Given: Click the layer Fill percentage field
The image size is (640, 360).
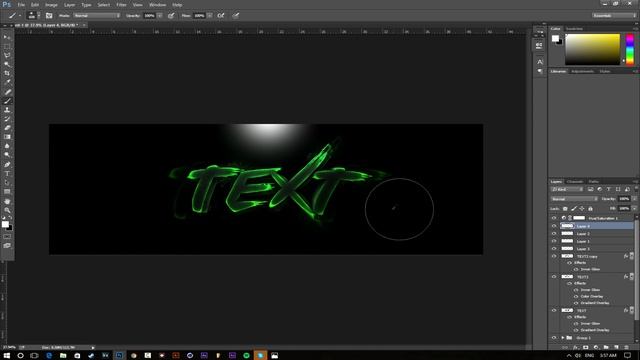Looking at the screenshot, I should point(624,209).
